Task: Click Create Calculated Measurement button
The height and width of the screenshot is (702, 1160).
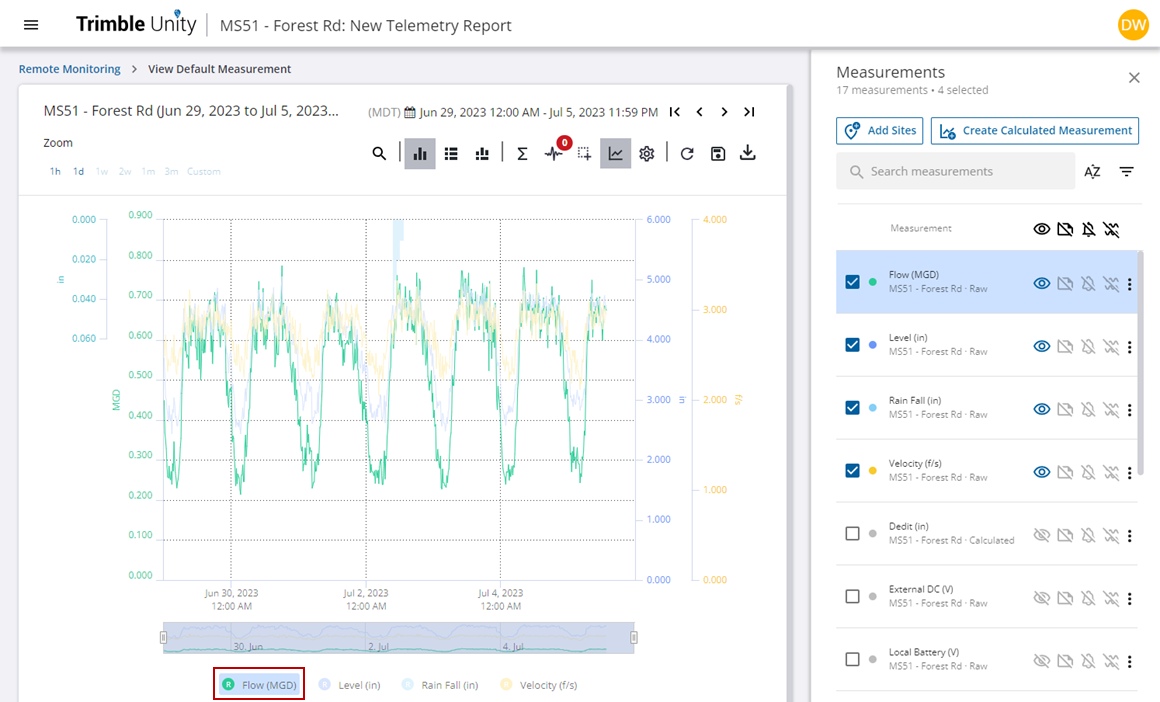Action: coord(1034,131)
